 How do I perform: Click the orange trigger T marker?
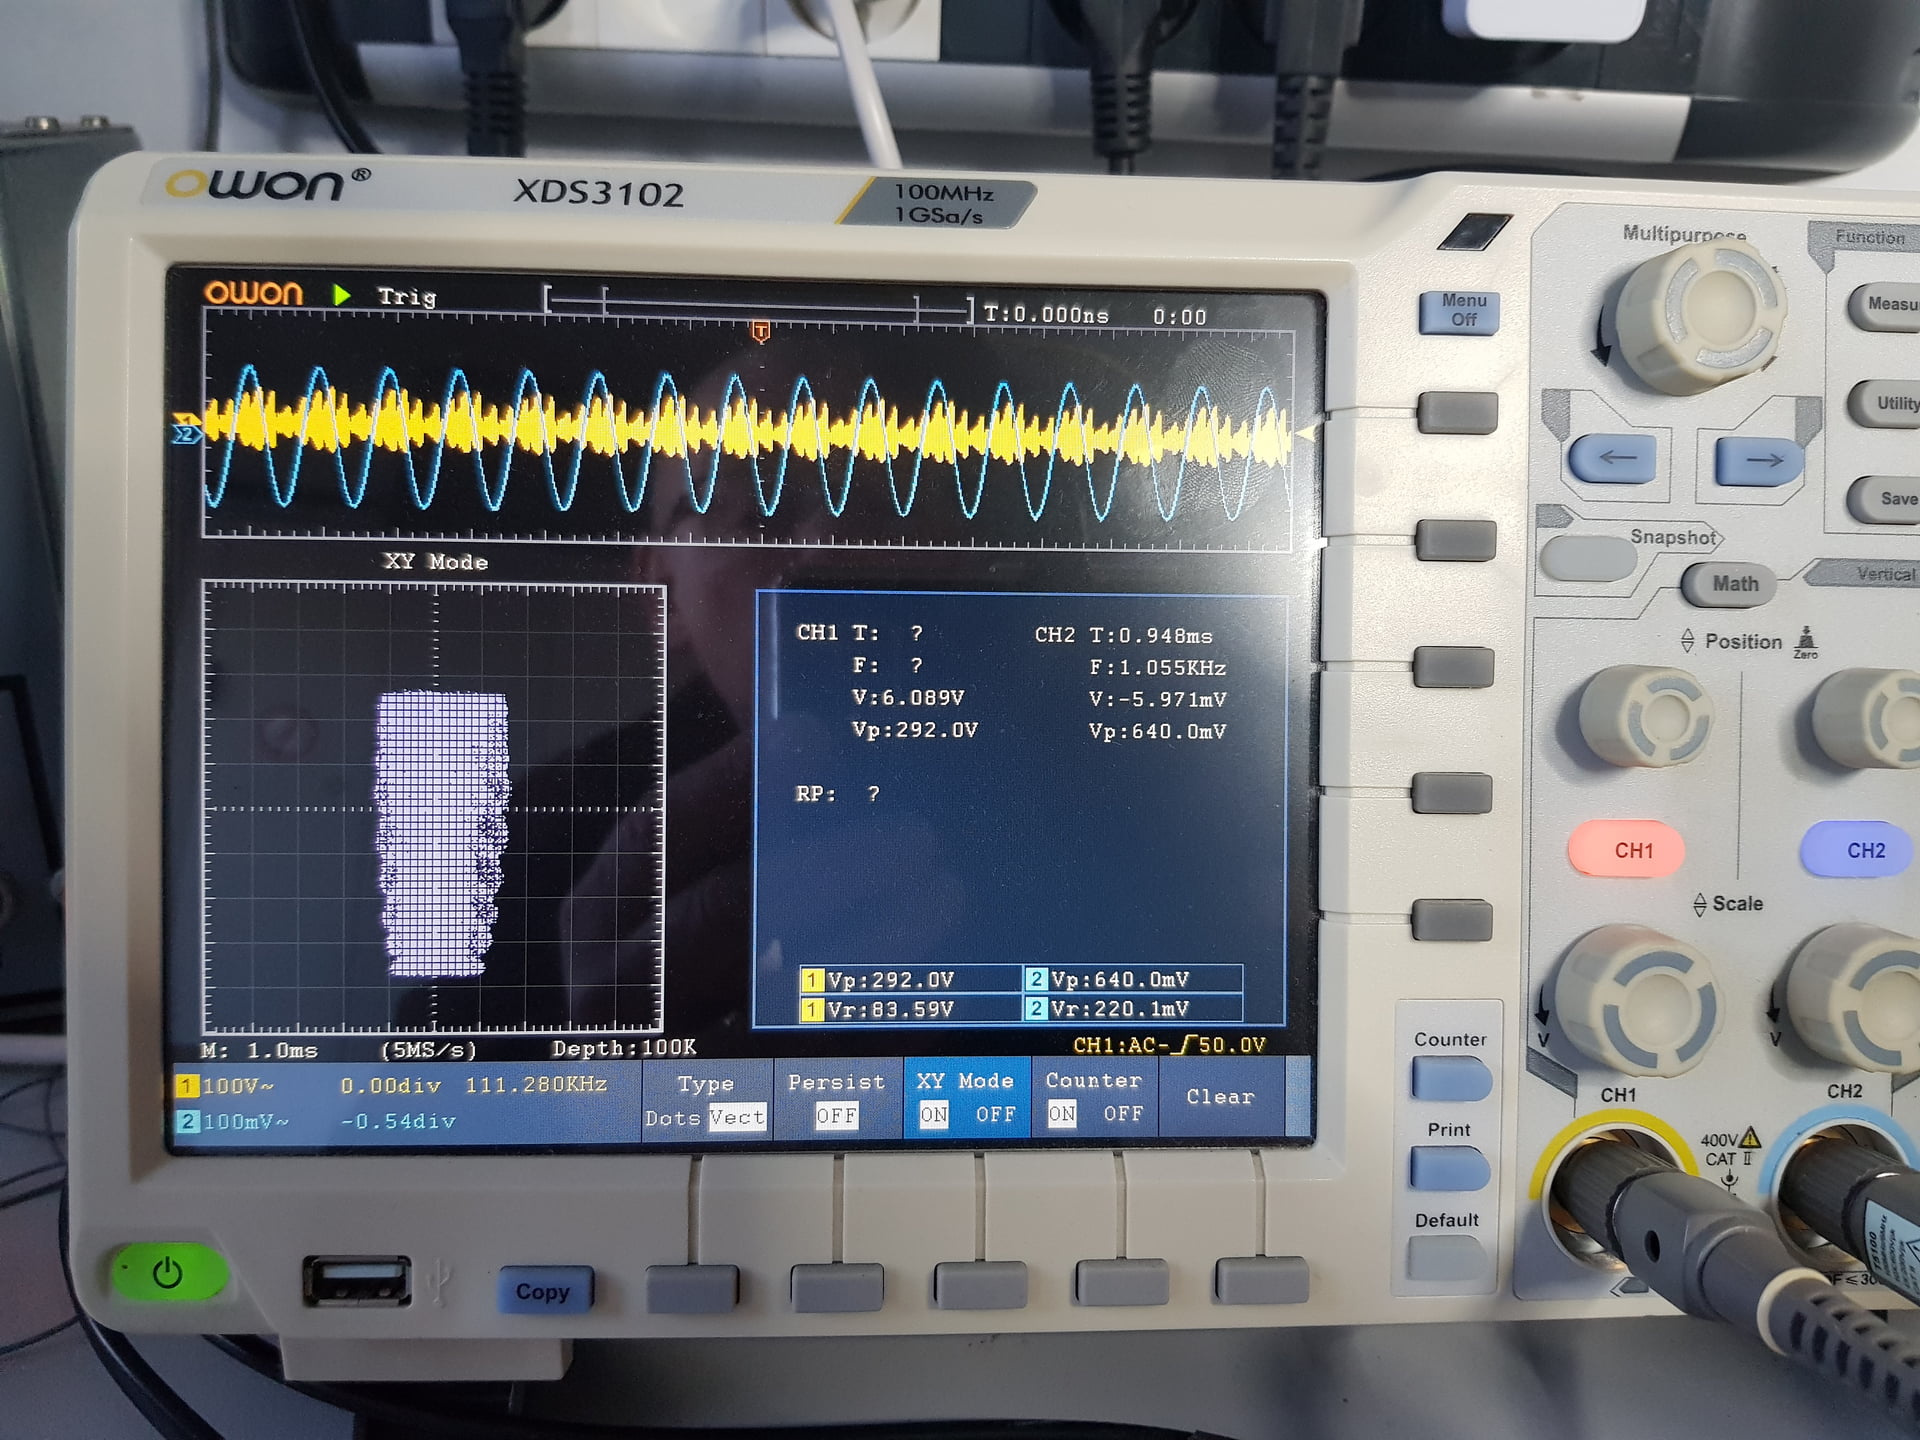click(x=760, y=331)
